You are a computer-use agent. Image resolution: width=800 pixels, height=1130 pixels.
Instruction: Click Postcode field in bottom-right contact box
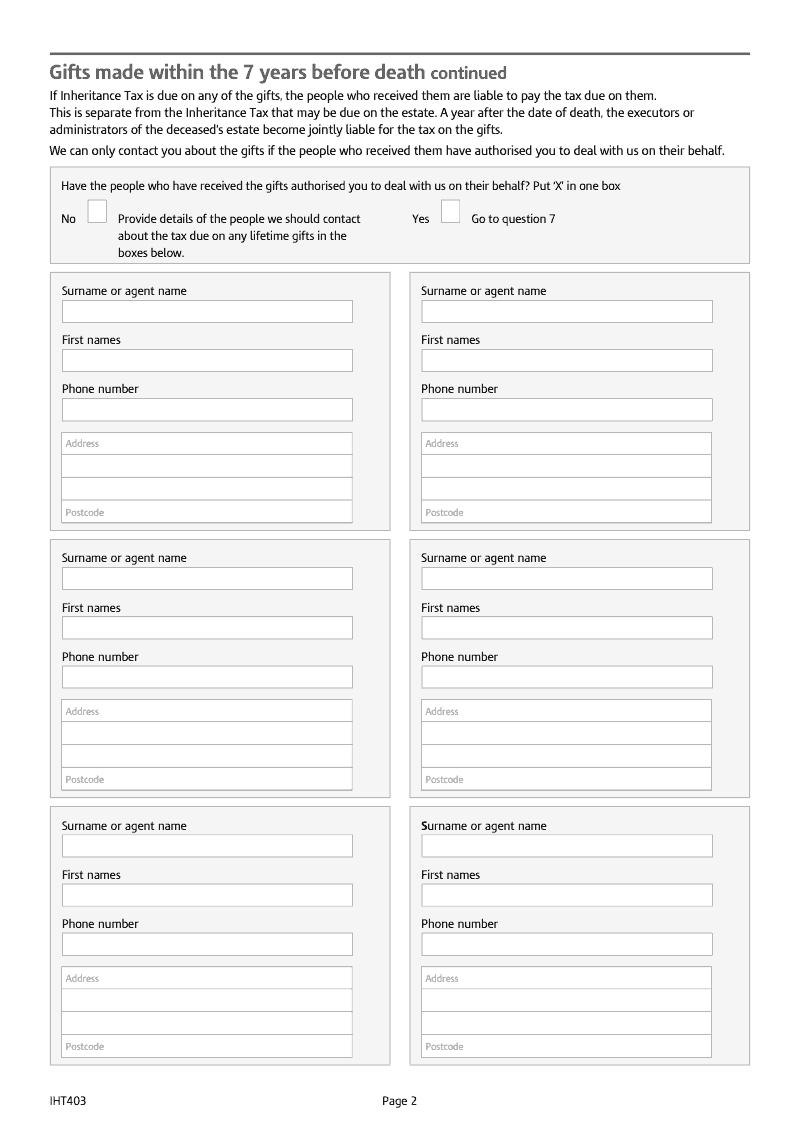(566, 1046)
